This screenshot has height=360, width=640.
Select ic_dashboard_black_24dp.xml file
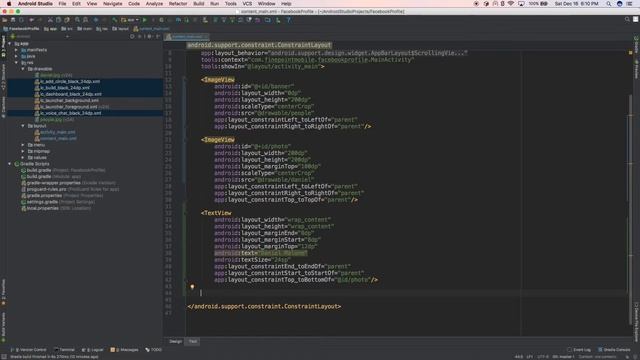71,94
